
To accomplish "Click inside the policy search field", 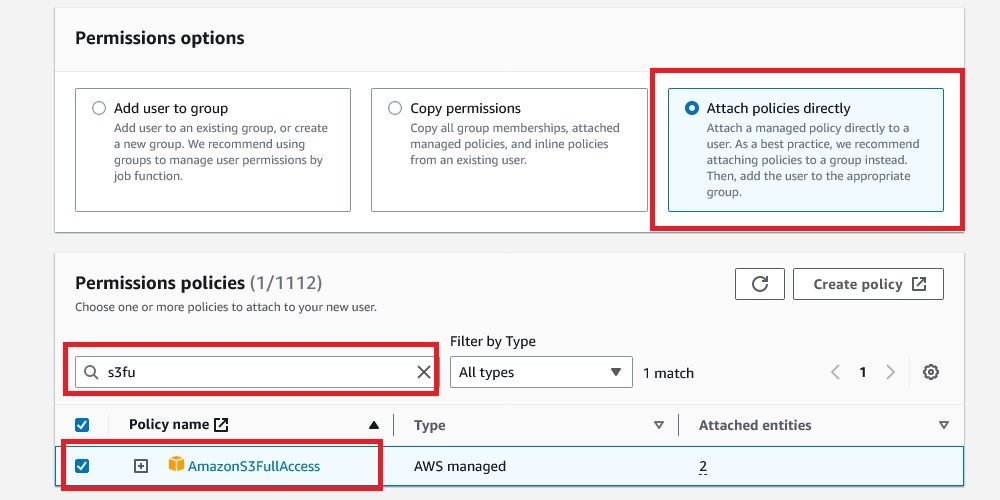I will (x=255, y=372).
